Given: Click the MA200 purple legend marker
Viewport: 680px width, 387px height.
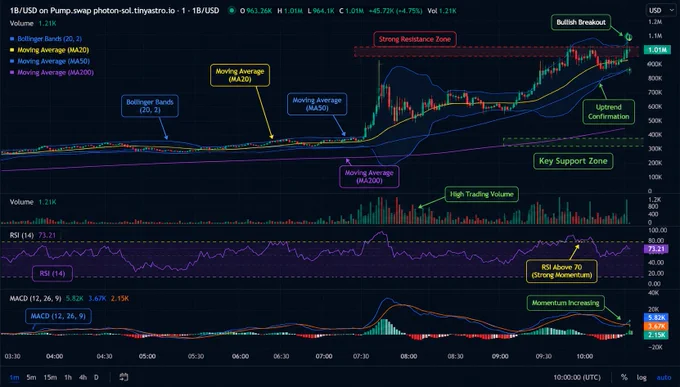Looking at the screenshot, I should (12, 73).
